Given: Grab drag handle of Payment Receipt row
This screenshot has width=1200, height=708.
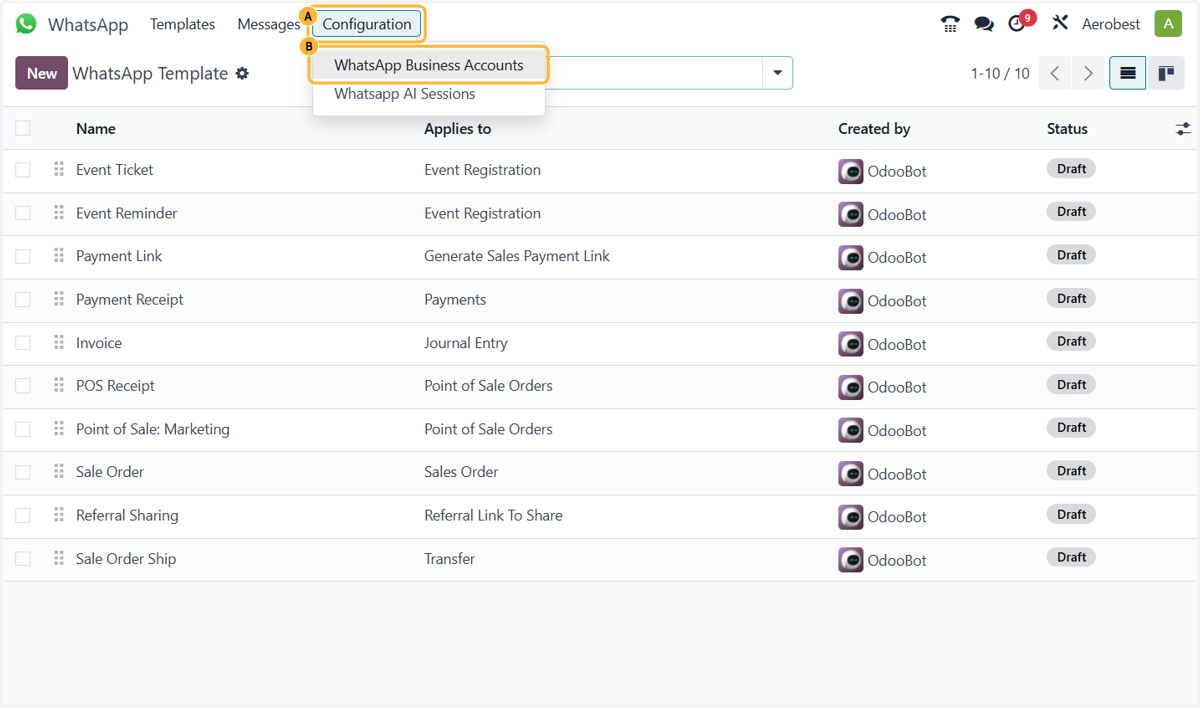Looking at the screenshot, I should pos(59,299).
